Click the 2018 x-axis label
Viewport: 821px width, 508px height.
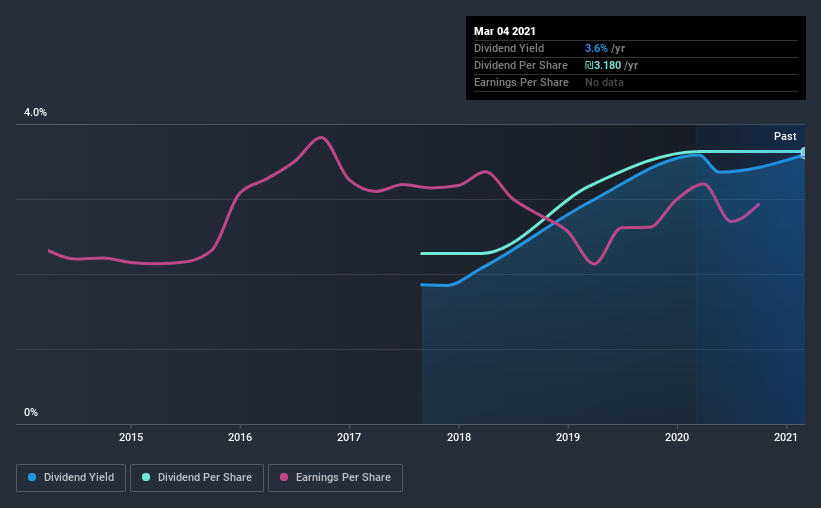coord(459,437)
